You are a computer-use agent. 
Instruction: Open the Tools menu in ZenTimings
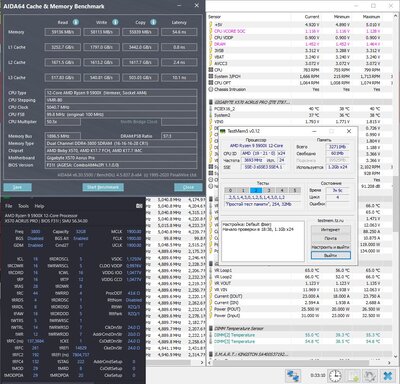tap(23, 206)
